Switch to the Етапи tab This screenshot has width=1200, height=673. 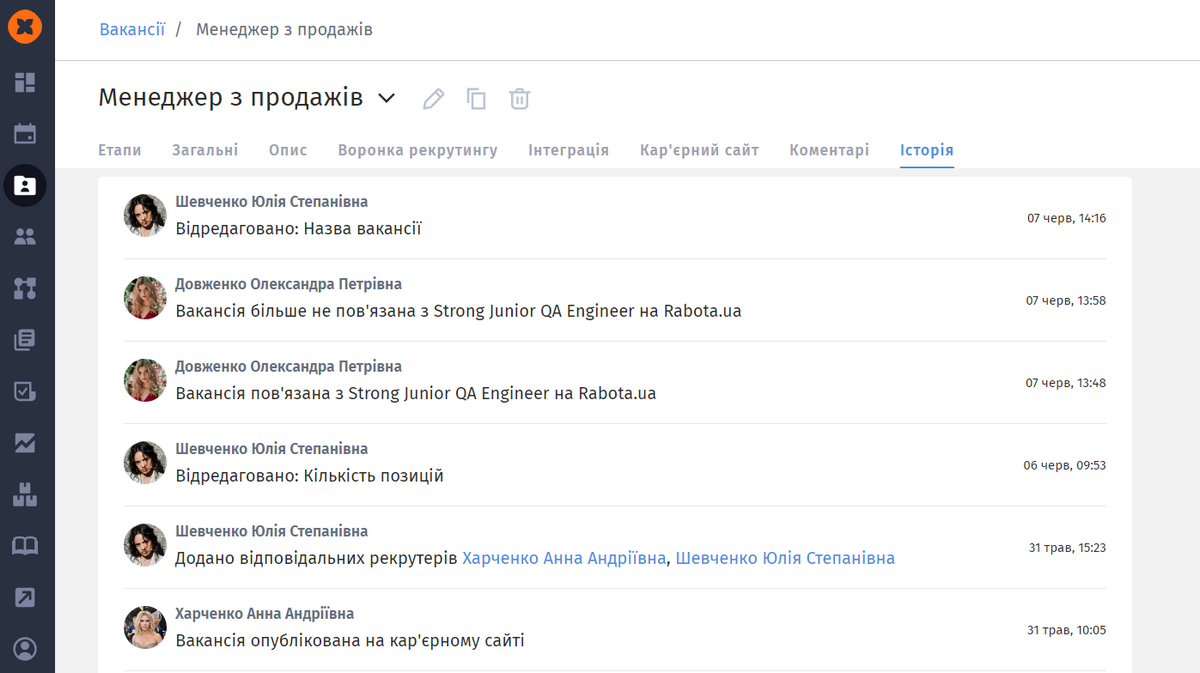(119, 150)
